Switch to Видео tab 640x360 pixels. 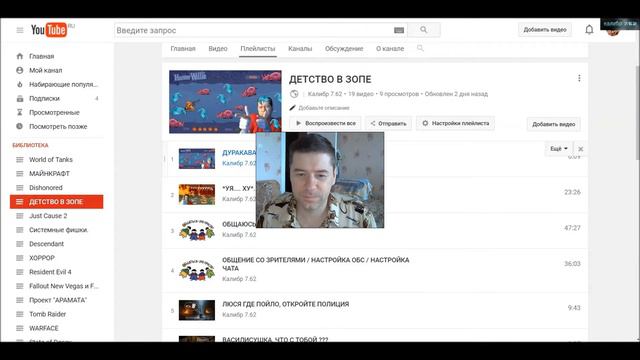click(218, 49)
